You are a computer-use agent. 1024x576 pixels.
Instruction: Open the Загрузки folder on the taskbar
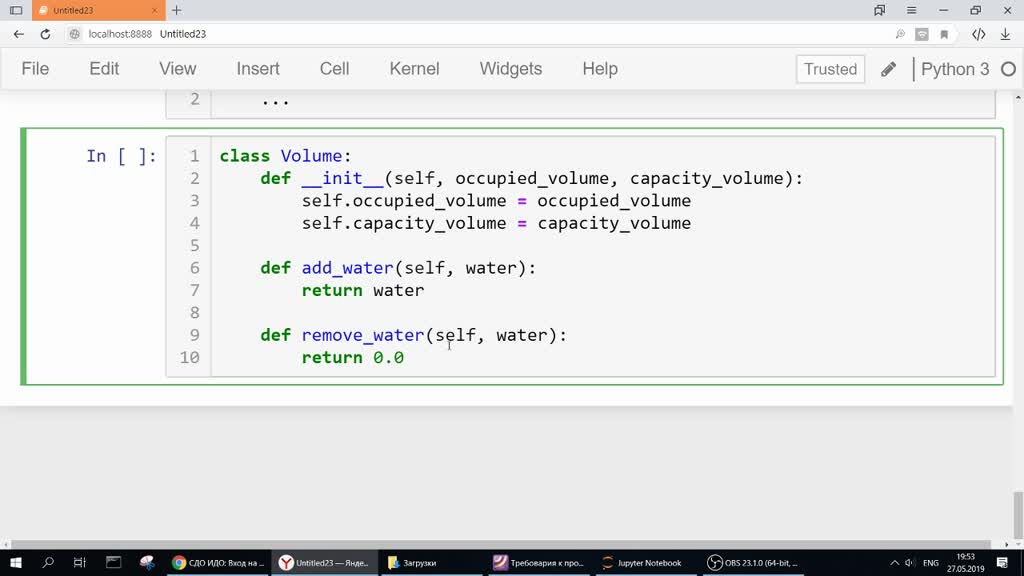pos(431,562)
